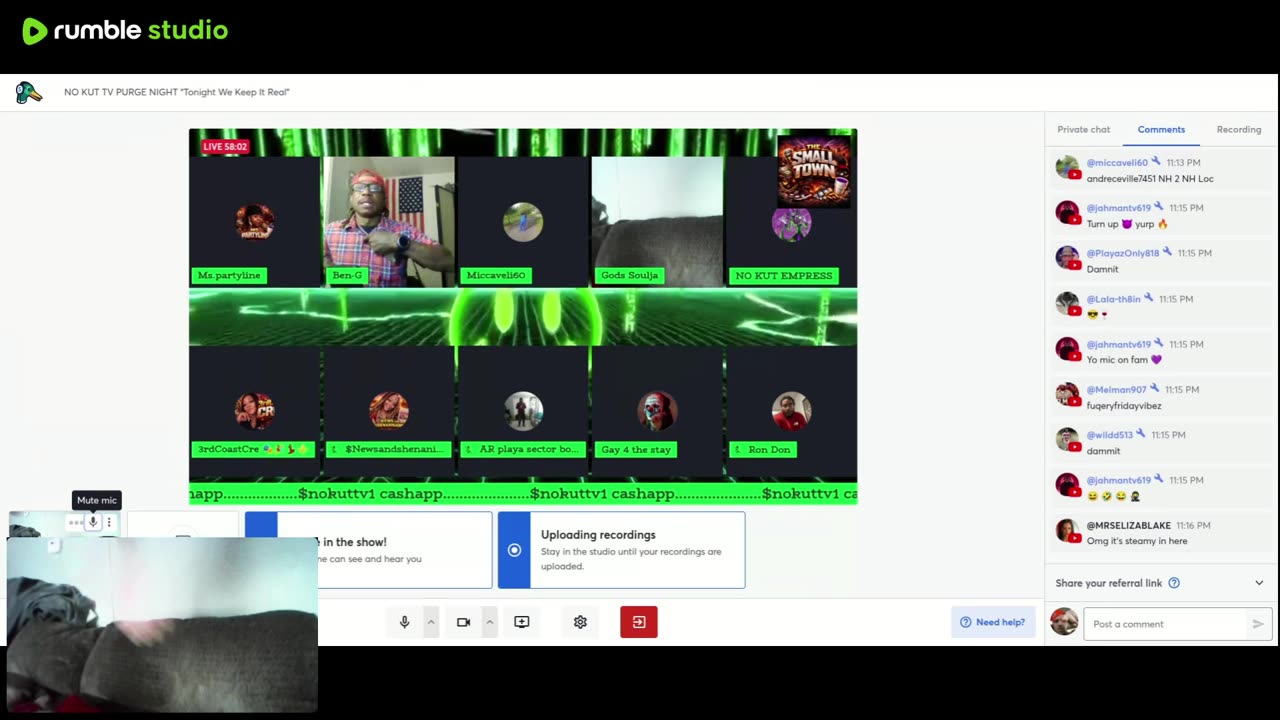Click comment text "fuqeryfridayvibez"
The width and height of the screenshot is (1280, 720).
click(1124, 406)
